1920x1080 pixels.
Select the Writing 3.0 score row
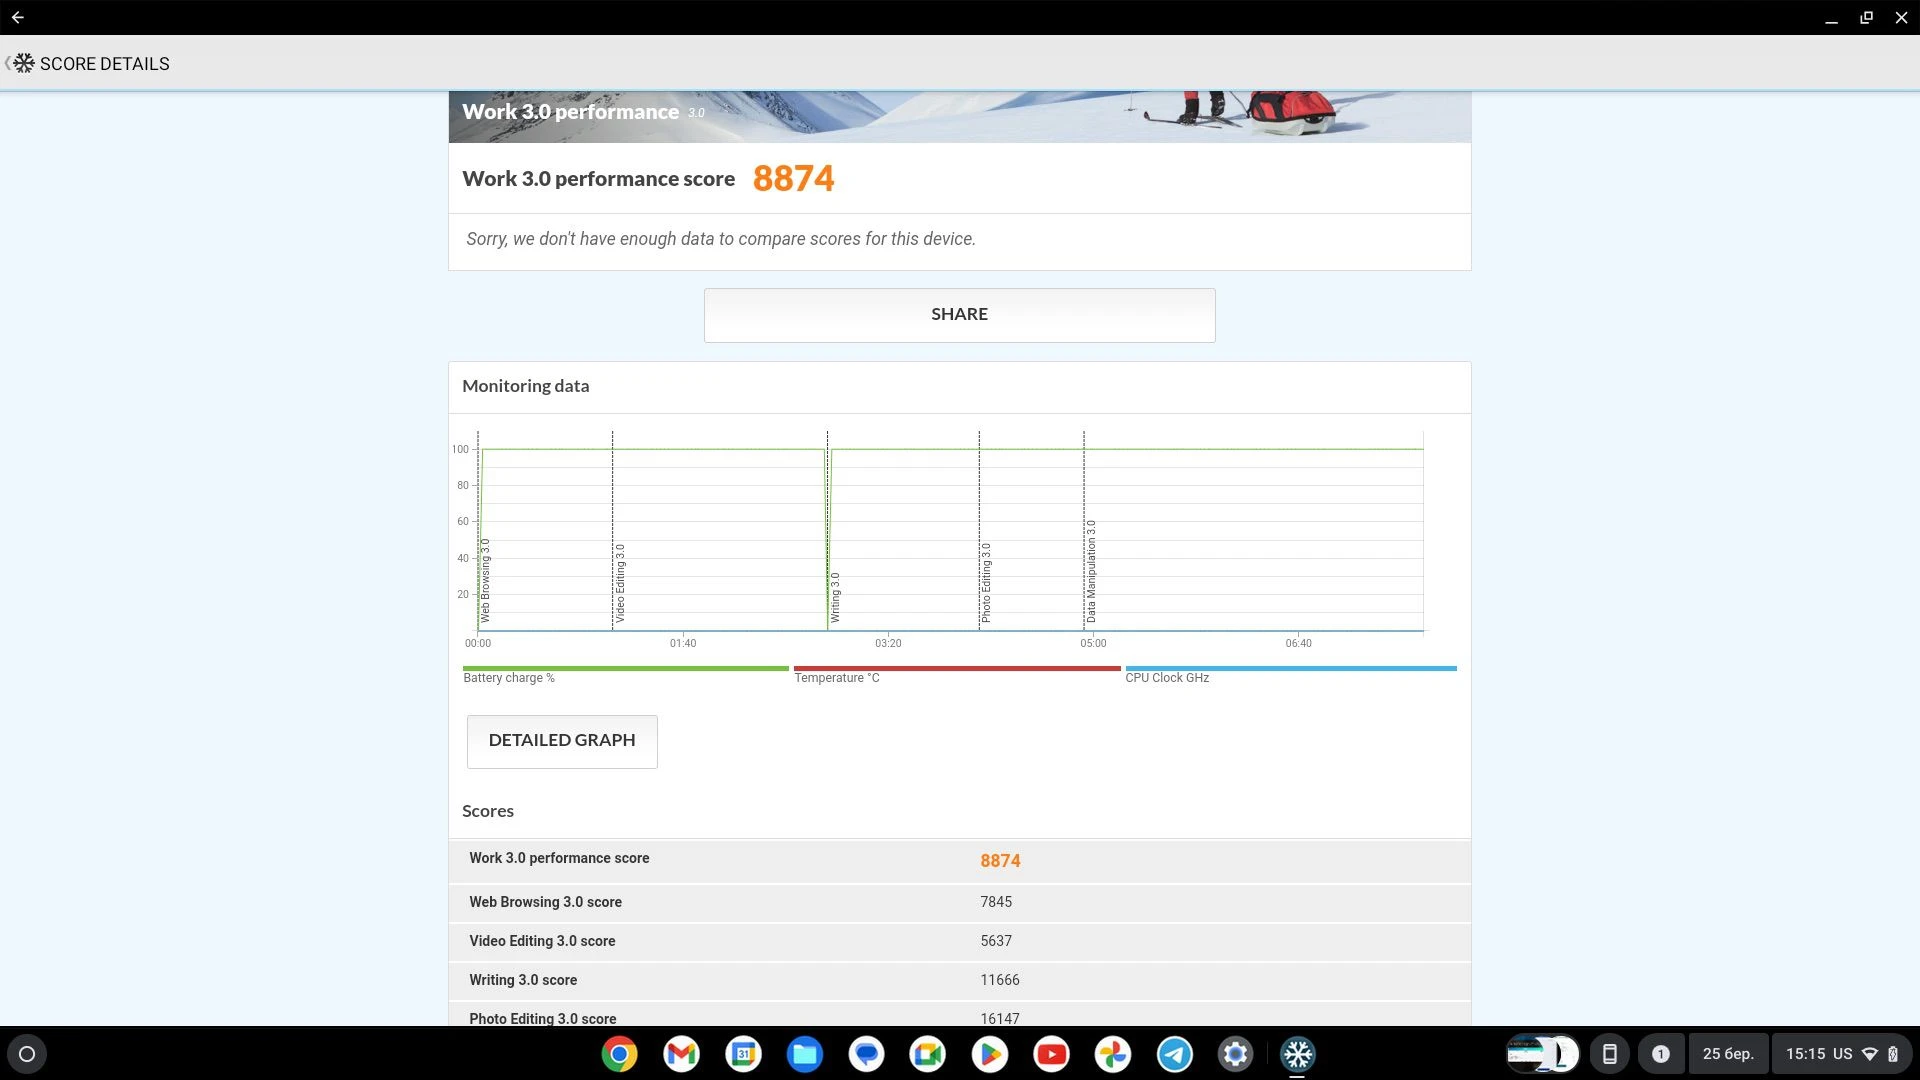coord(959,981)
